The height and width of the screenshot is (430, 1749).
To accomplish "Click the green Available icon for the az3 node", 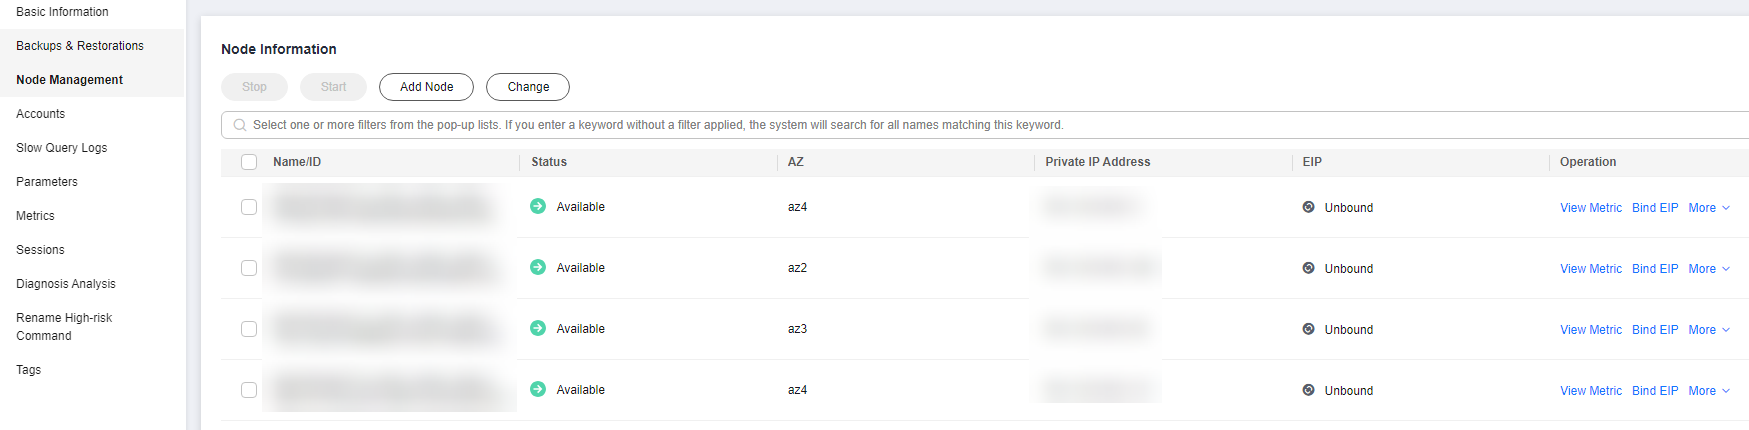I will (538, 328).
